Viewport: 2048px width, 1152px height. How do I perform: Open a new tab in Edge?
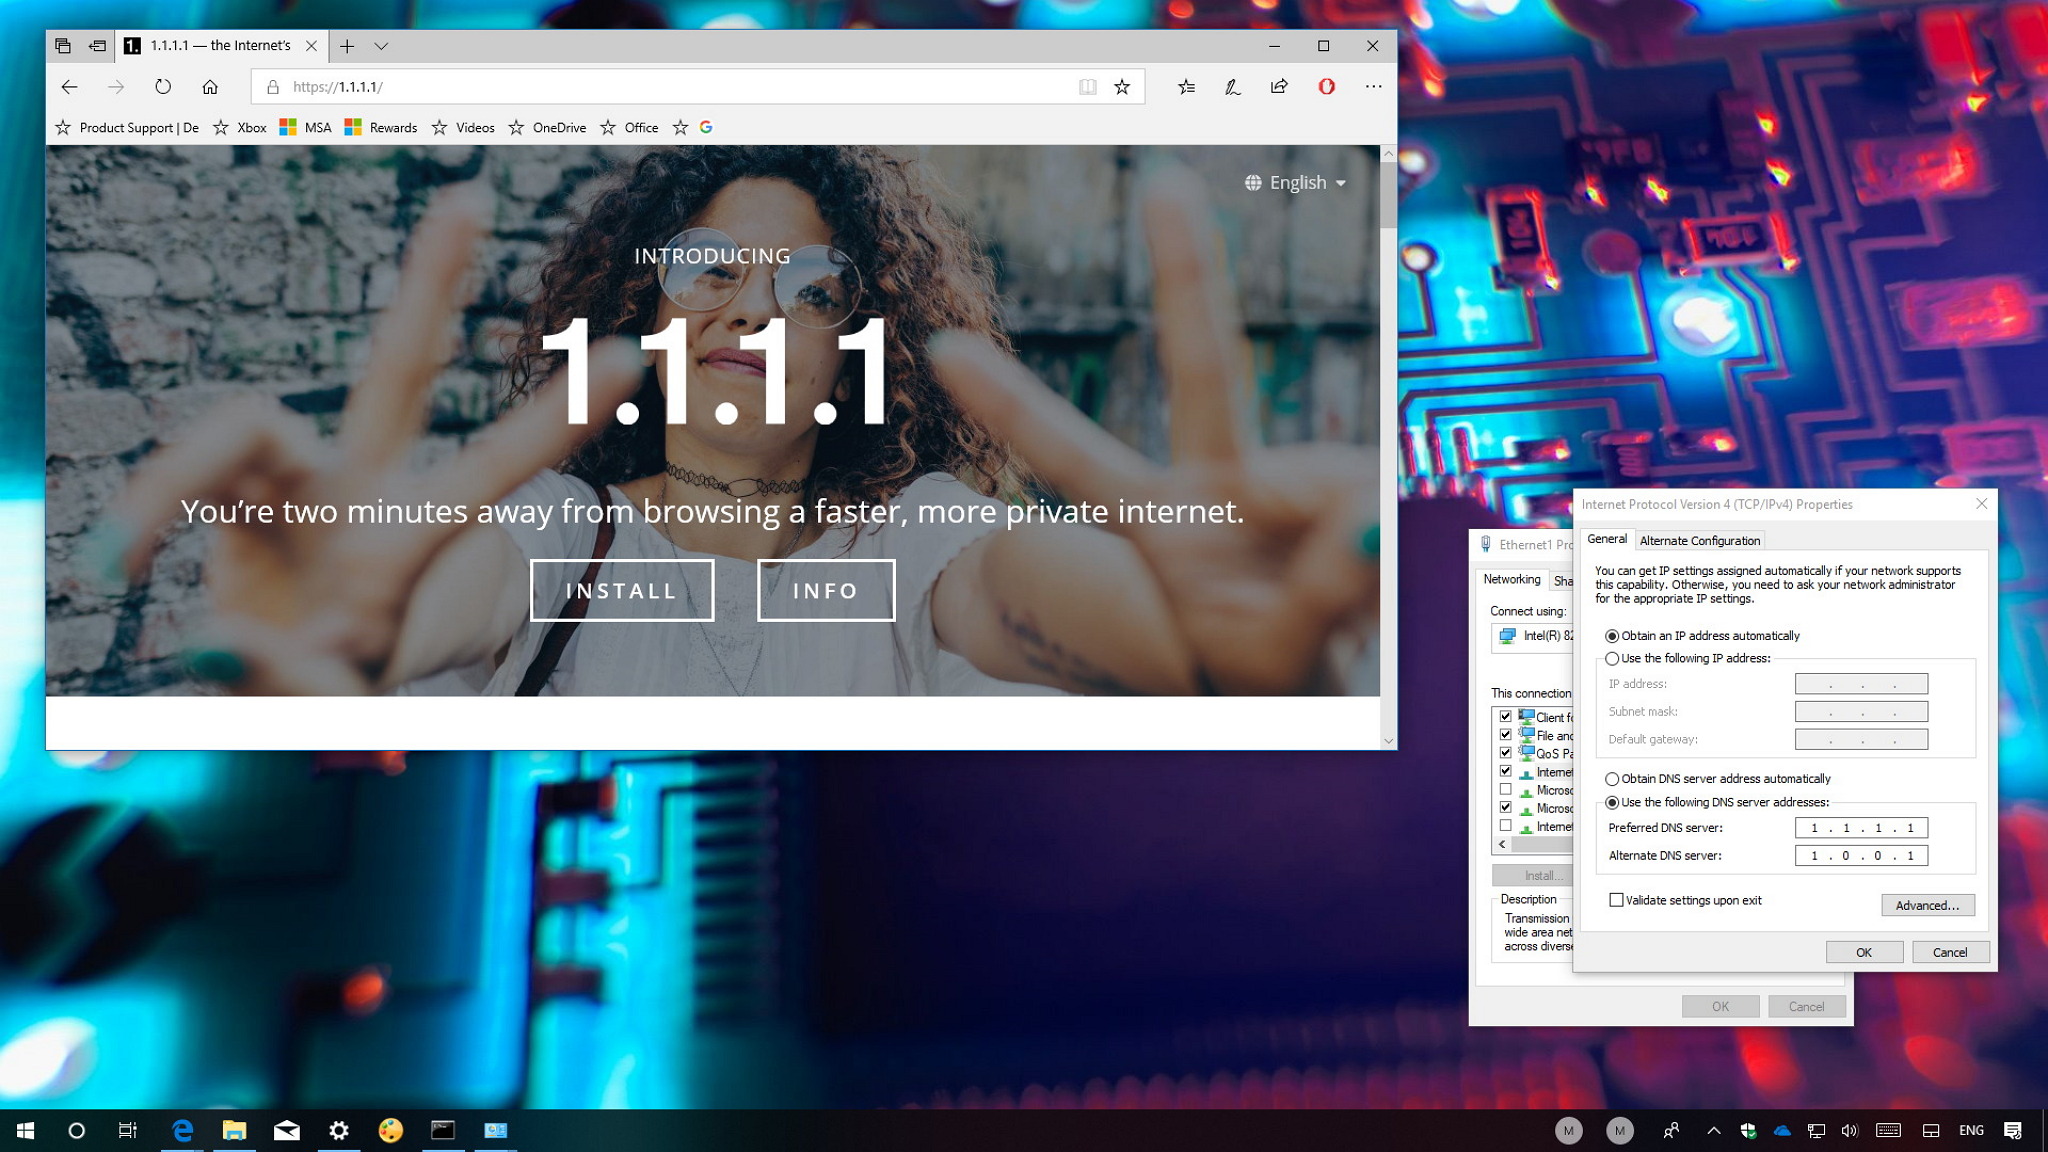click(347, 46)
